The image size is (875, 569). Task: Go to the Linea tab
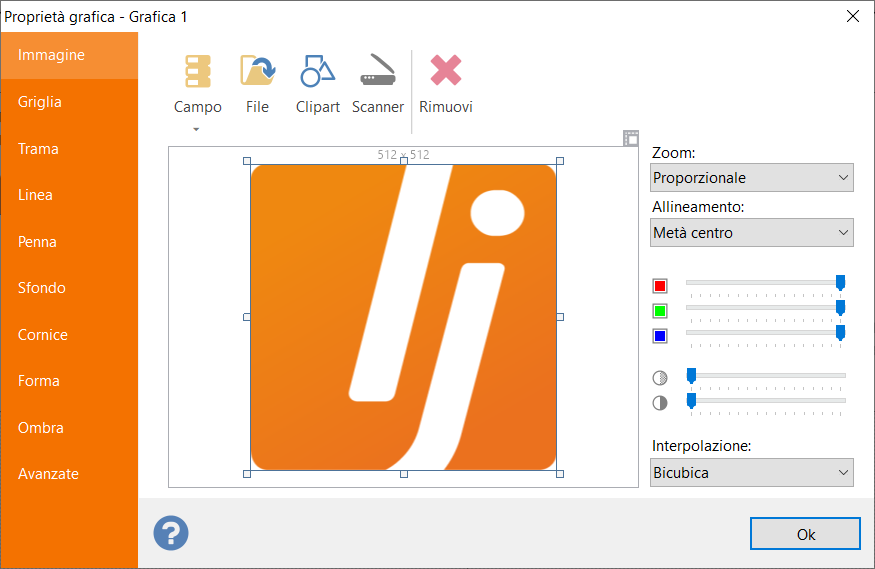coord(69,195)
